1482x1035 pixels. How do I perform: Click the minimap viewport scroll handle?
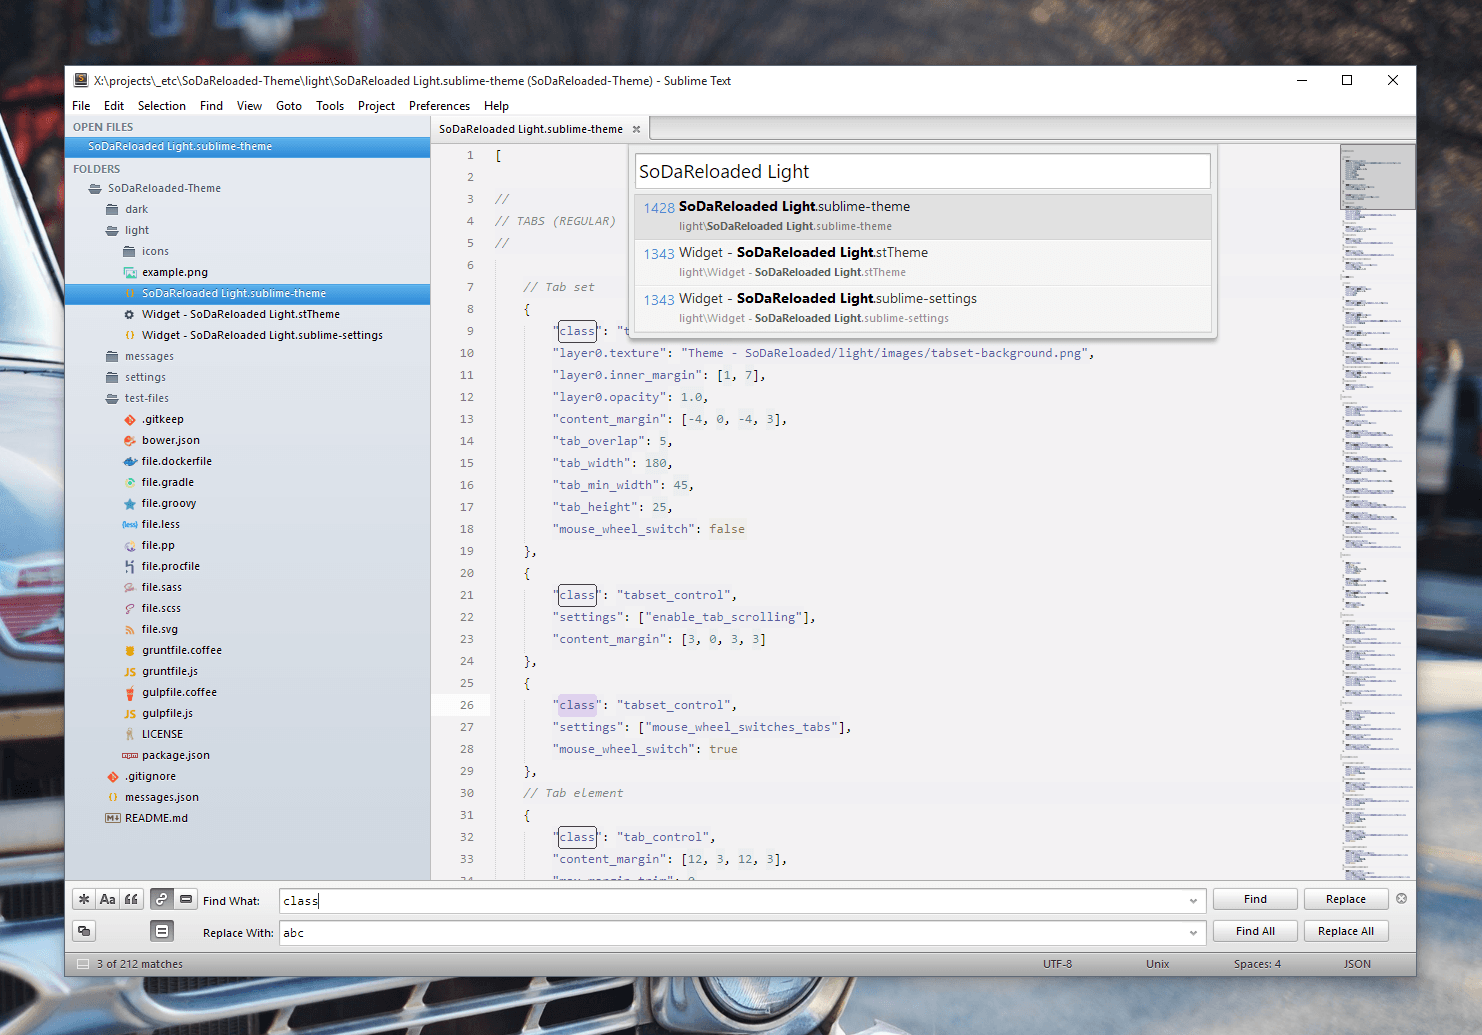1377,177
